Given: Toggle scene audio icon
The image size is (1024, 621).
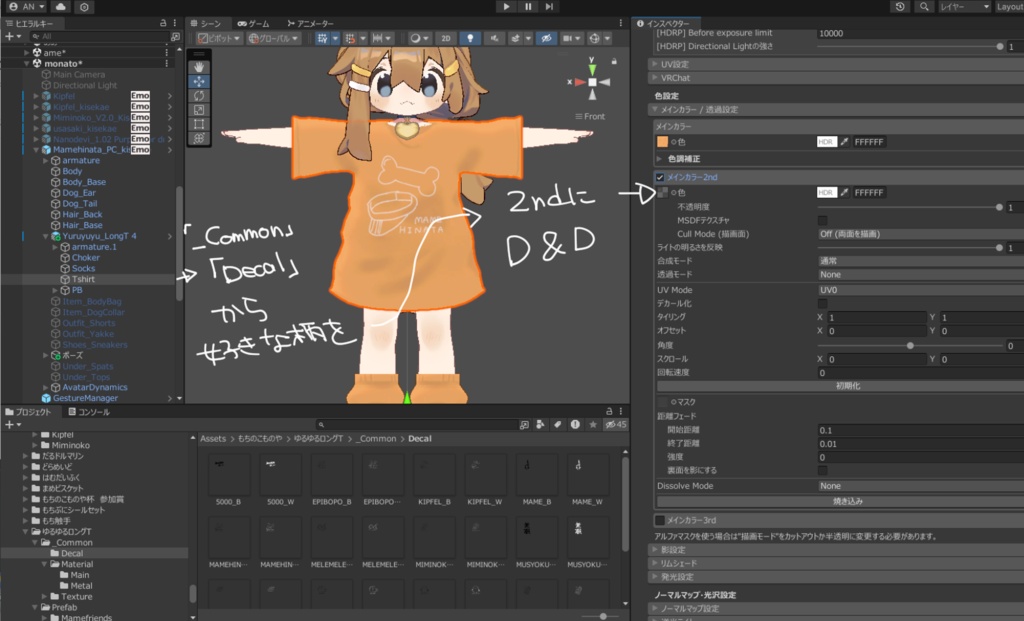Looking at the screenshot, I should coord(494,39).
